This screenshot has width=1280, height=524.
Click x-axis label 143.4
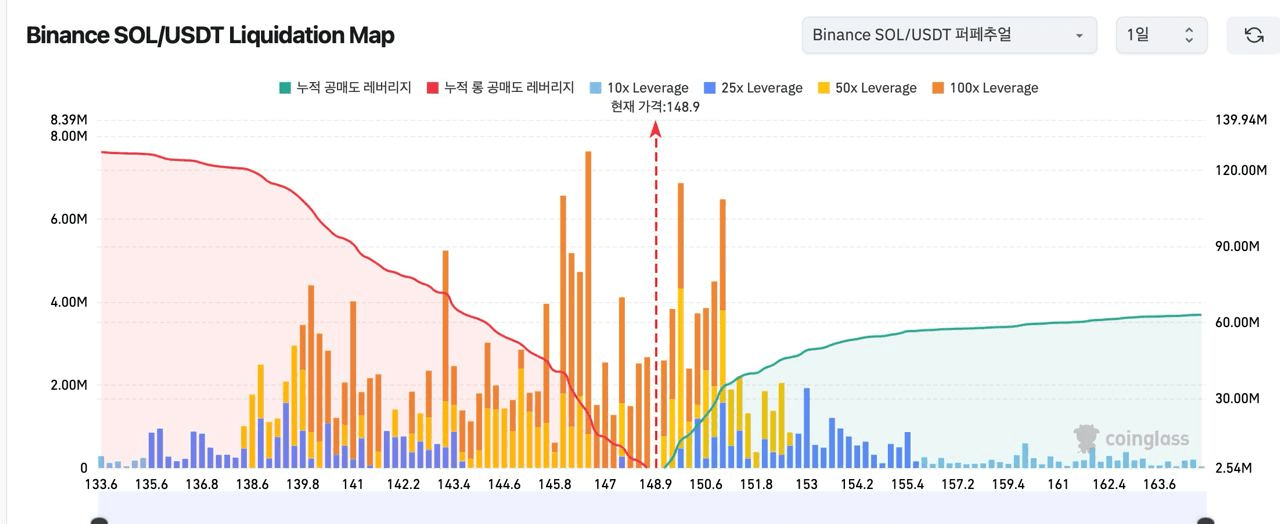point(453,484)
